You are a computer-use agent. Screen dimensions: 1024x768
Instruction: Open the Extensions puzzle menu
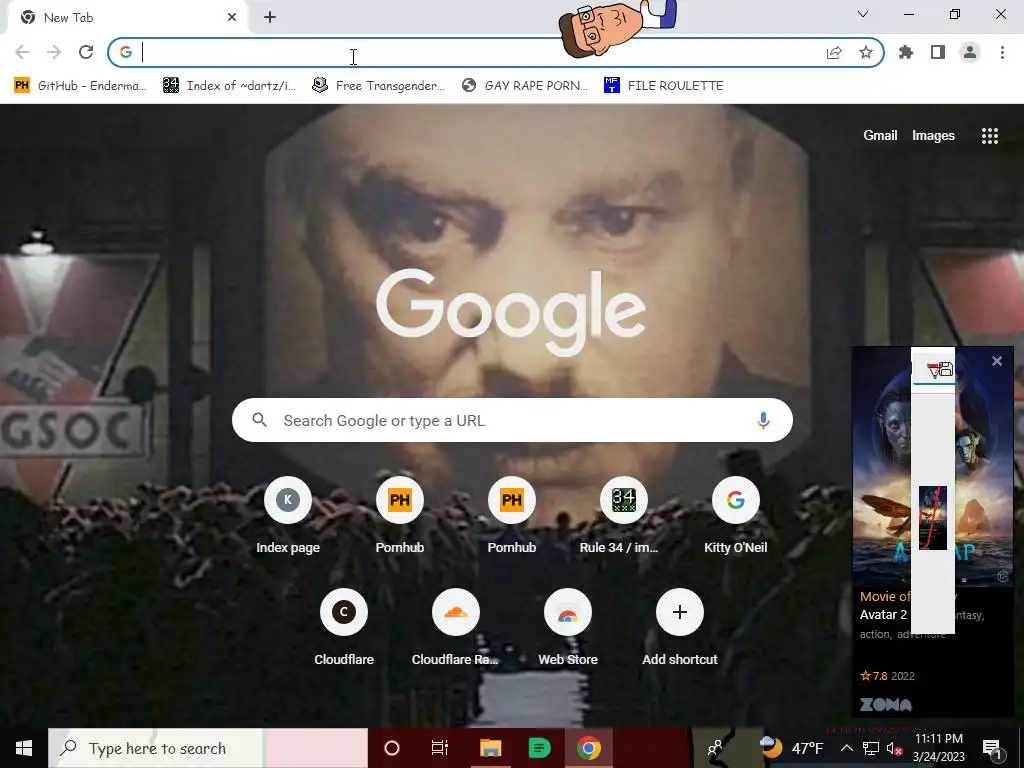[906, 52]
